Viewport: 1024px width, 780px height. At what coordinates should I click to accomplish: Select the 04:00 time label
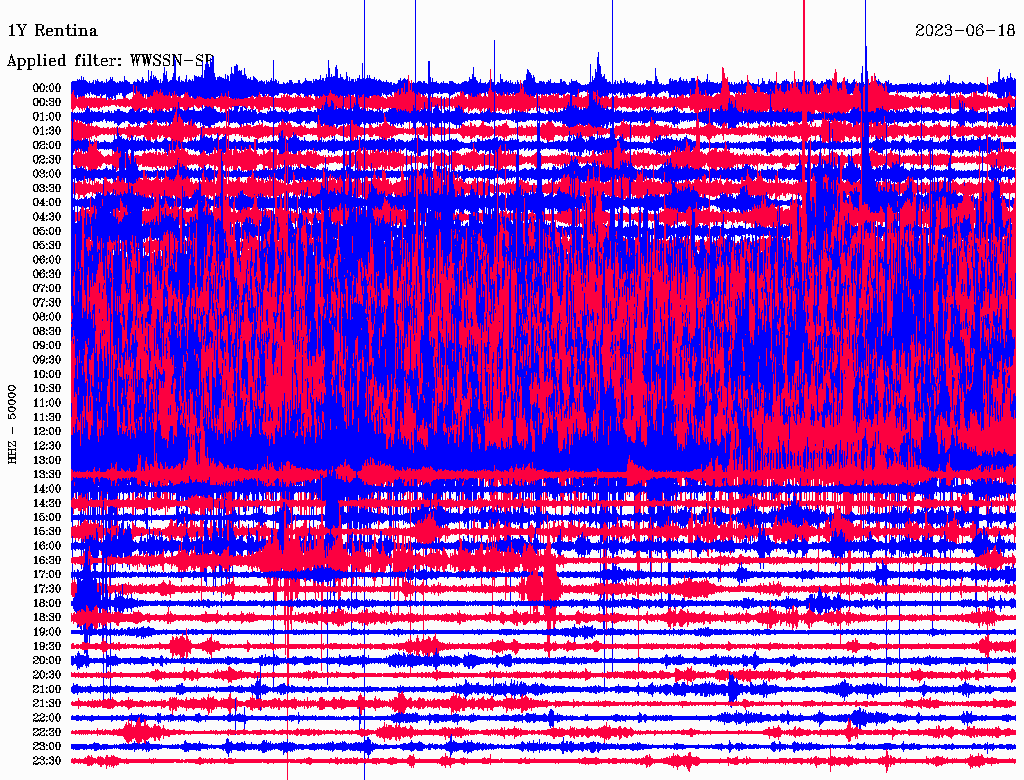tap(47, 203)
